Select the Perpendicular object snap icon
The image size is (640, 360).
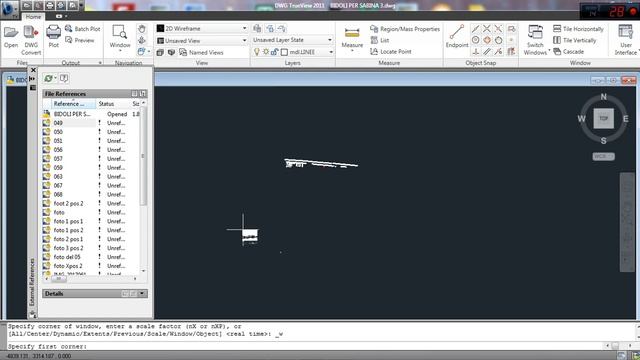476,51
